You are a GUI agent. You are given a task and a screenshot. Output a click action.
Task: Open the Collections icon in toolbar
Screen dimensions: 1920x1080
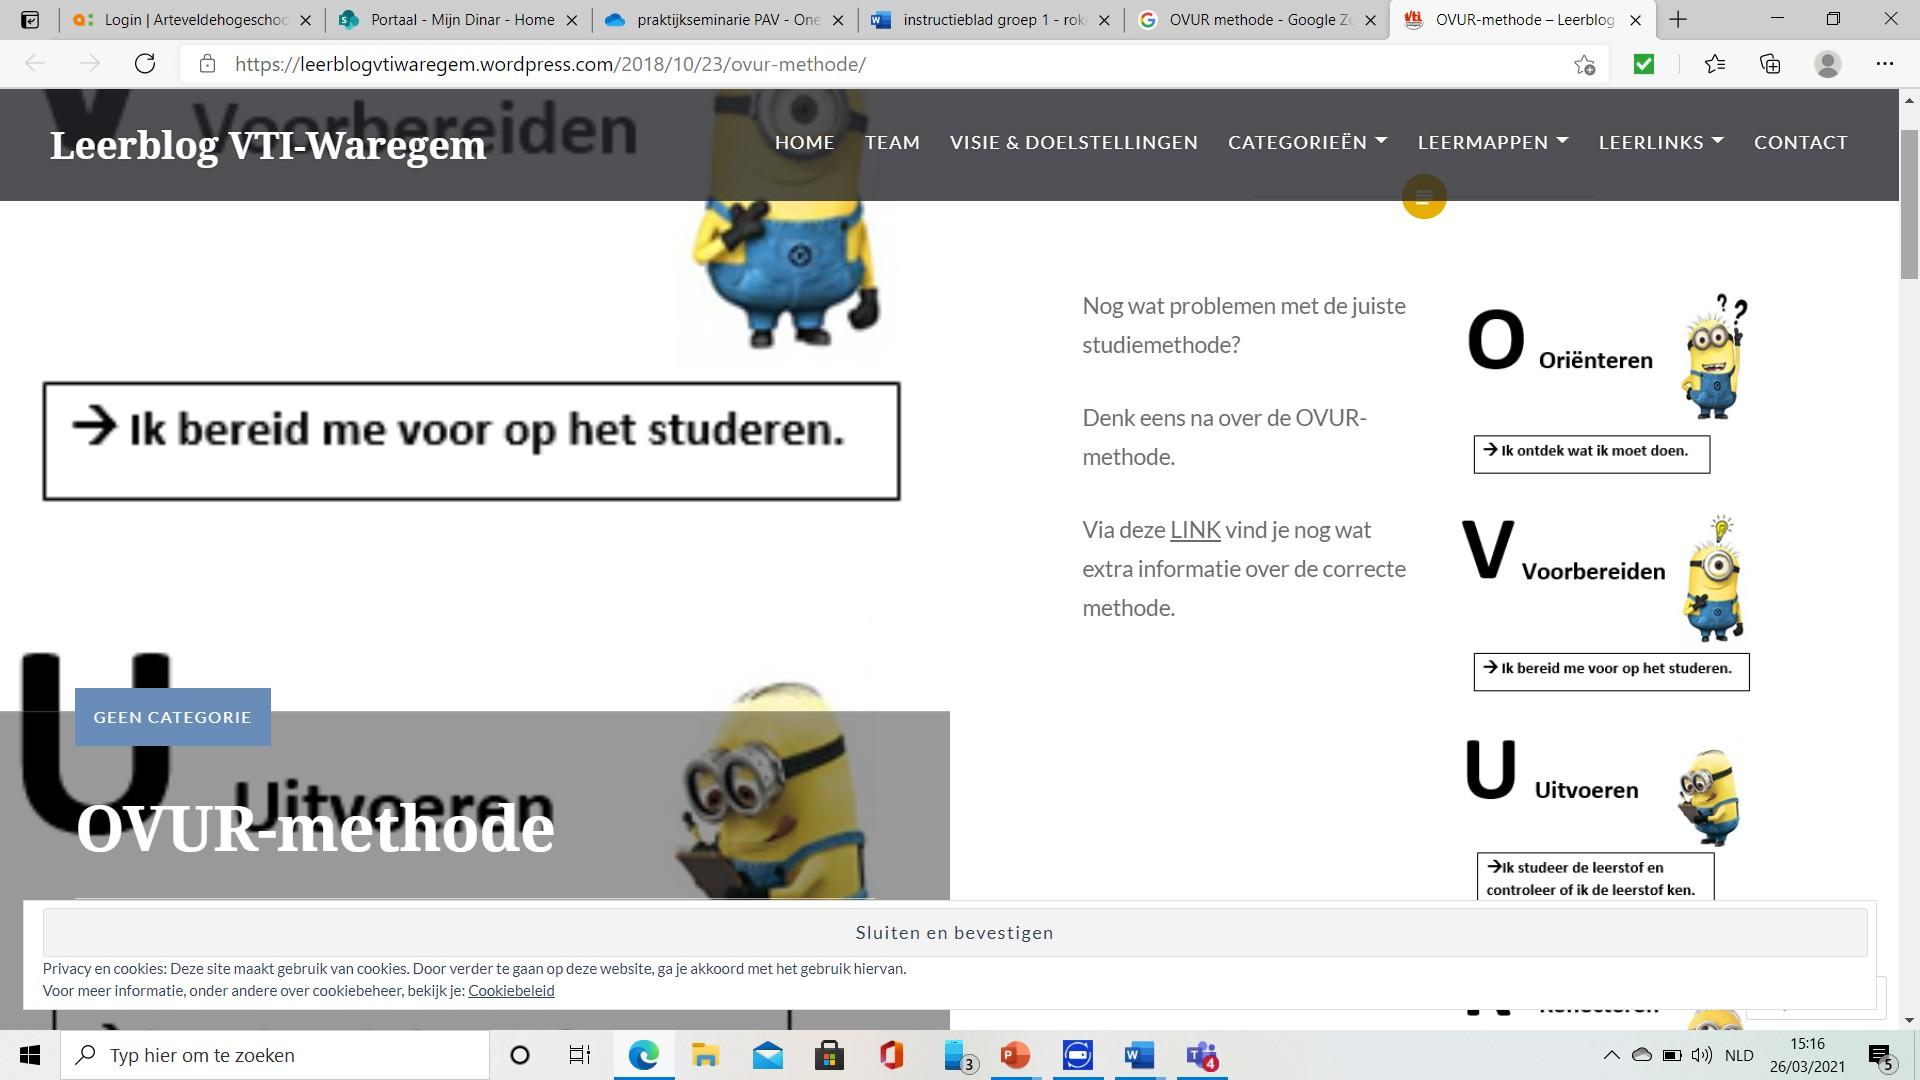[1770, 64]
